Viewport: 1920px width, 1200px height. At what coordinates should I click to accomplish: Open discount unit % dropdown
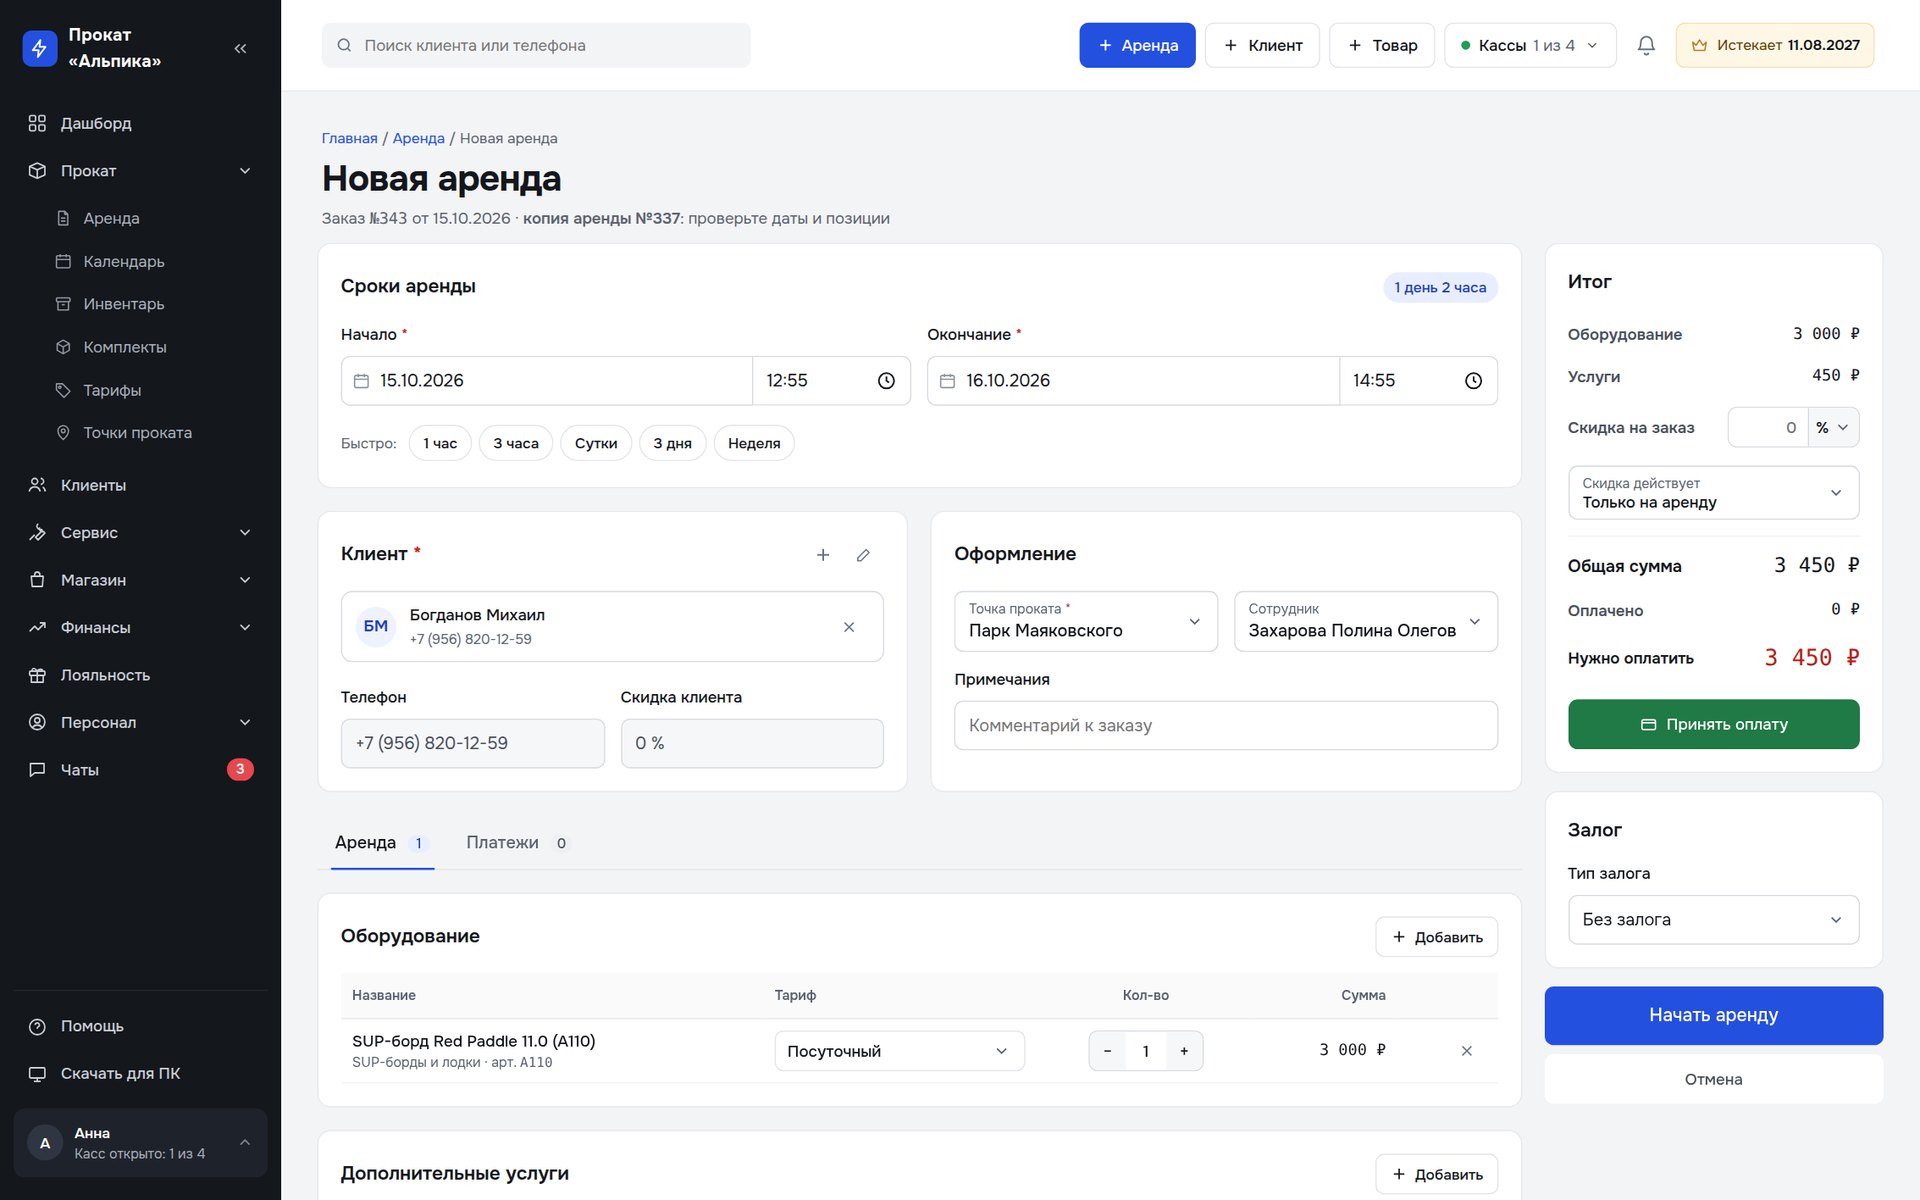(x=1833, y=428)
